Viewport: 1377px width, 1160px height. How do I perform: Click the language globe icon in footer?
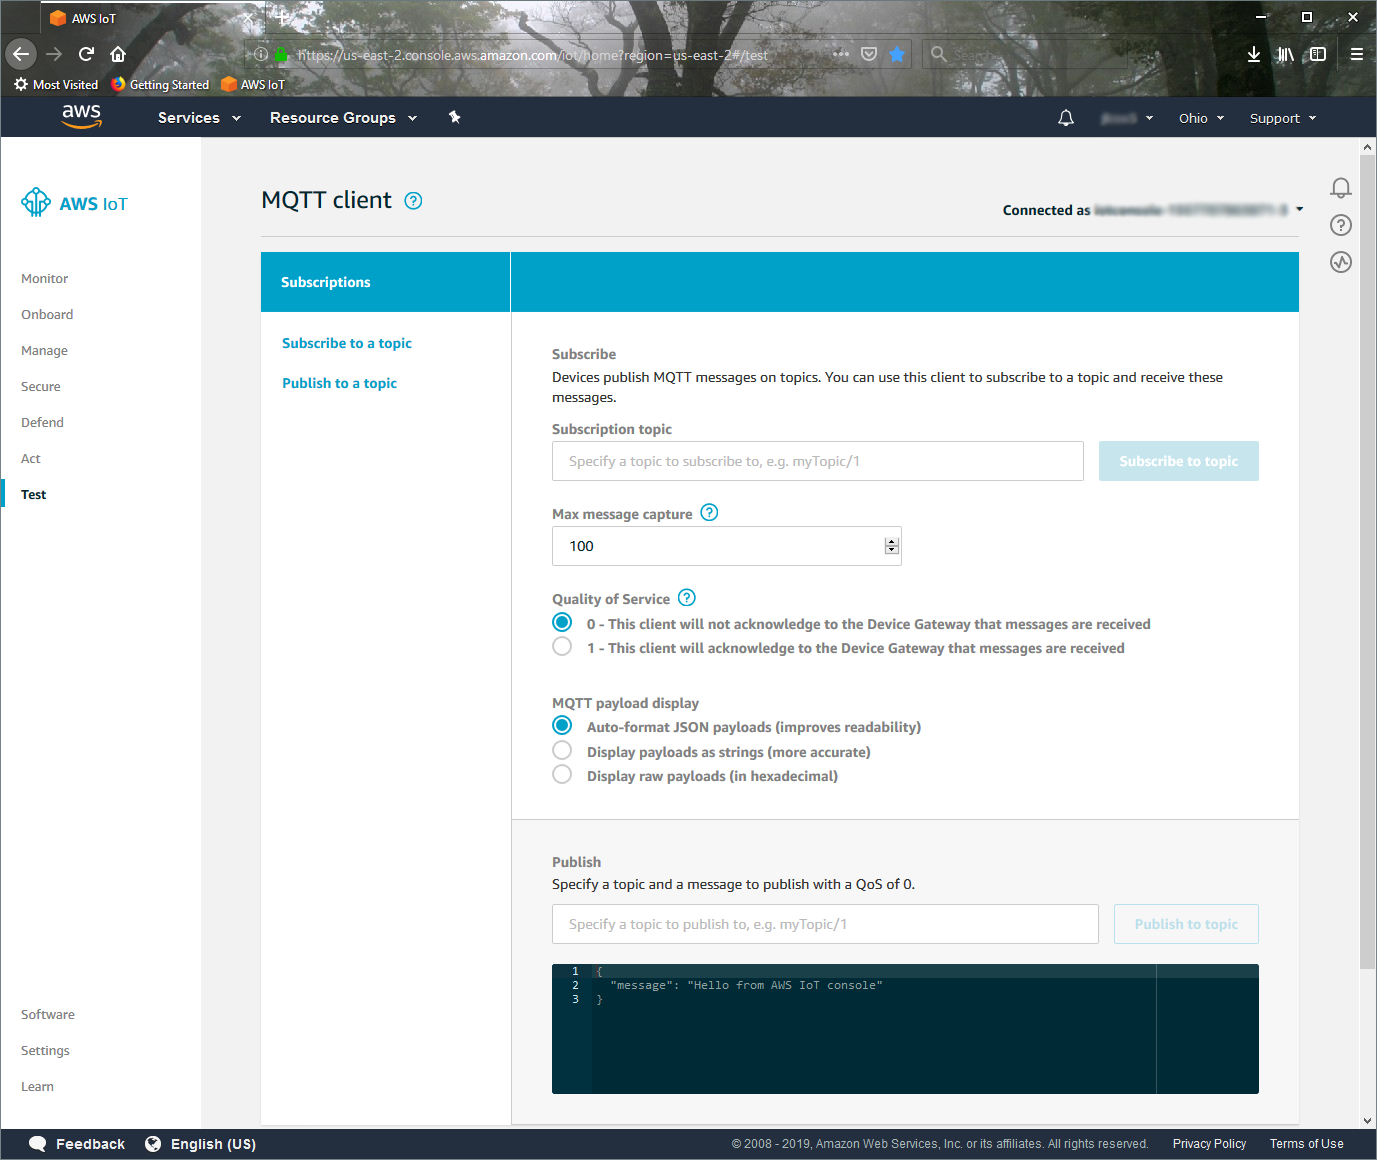153,1143
